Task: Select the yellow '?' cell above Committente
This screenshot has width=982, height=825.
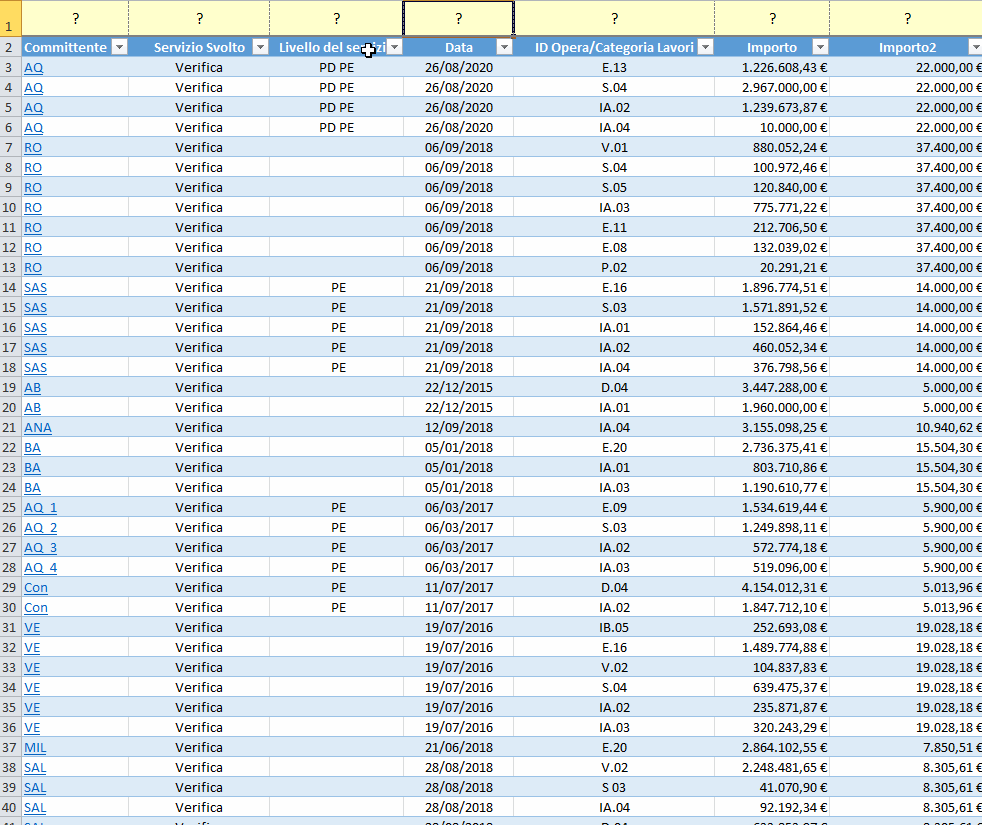Action: click(x=75, y=18)
